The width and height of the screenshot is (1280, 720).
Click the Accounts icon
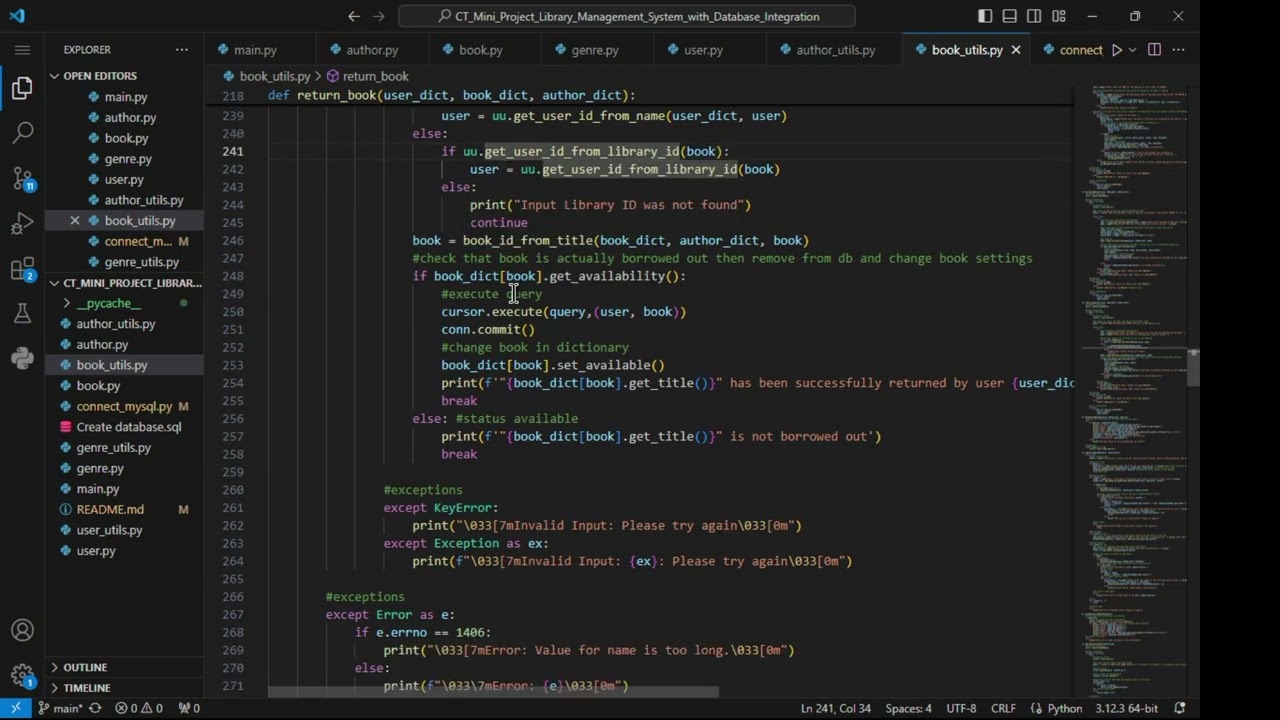pyautogui.click(x=22, y=630)
